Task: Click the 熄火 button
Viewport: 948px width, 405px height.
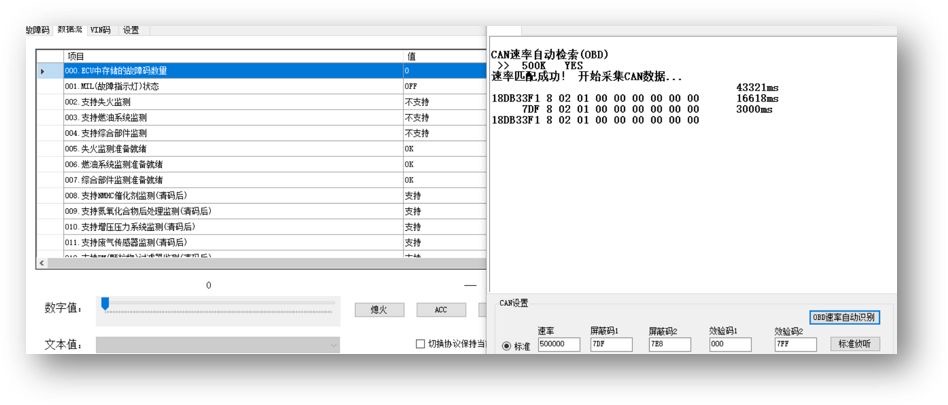Action: 379,310
